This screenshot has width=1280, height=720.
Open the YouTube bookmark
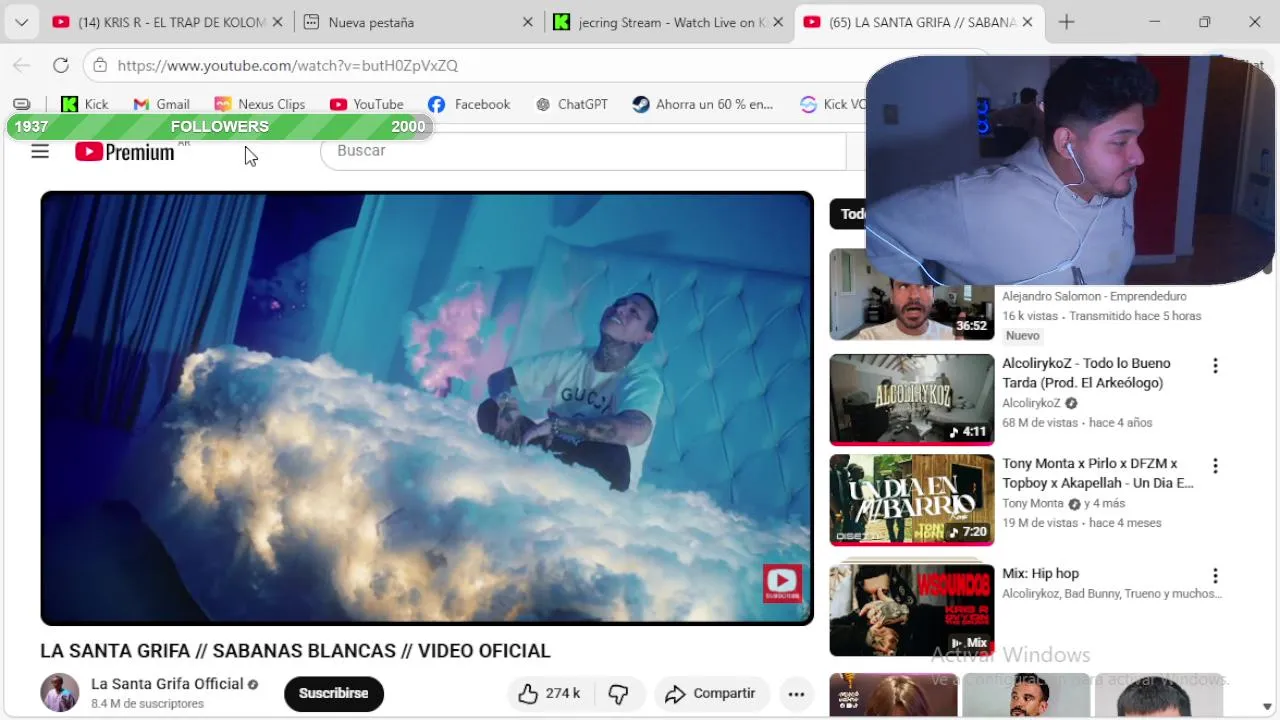367,104
